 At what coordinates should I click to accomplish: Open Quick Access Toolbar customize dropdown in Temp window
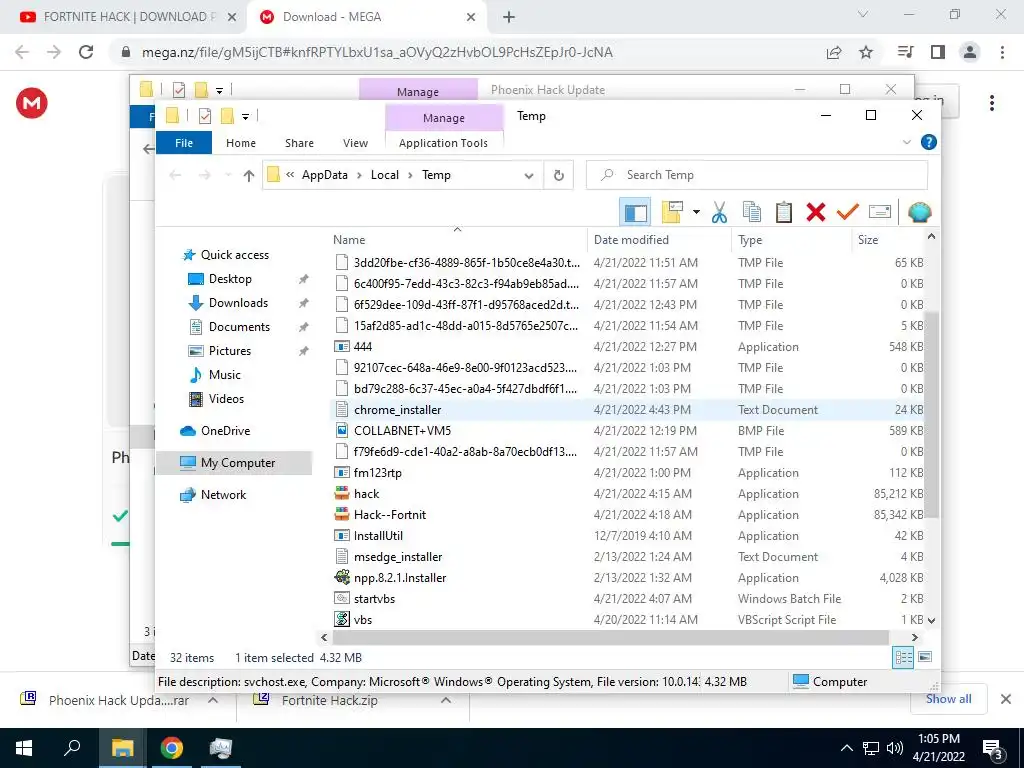pos(246,116)
